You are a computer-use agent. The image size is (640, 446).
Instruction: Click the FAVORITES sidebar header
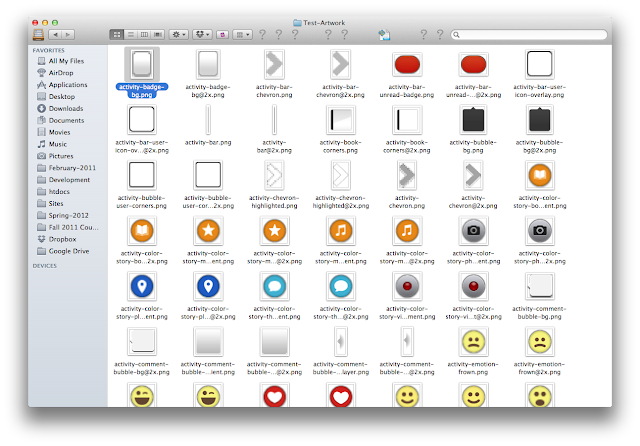(49, 50)
